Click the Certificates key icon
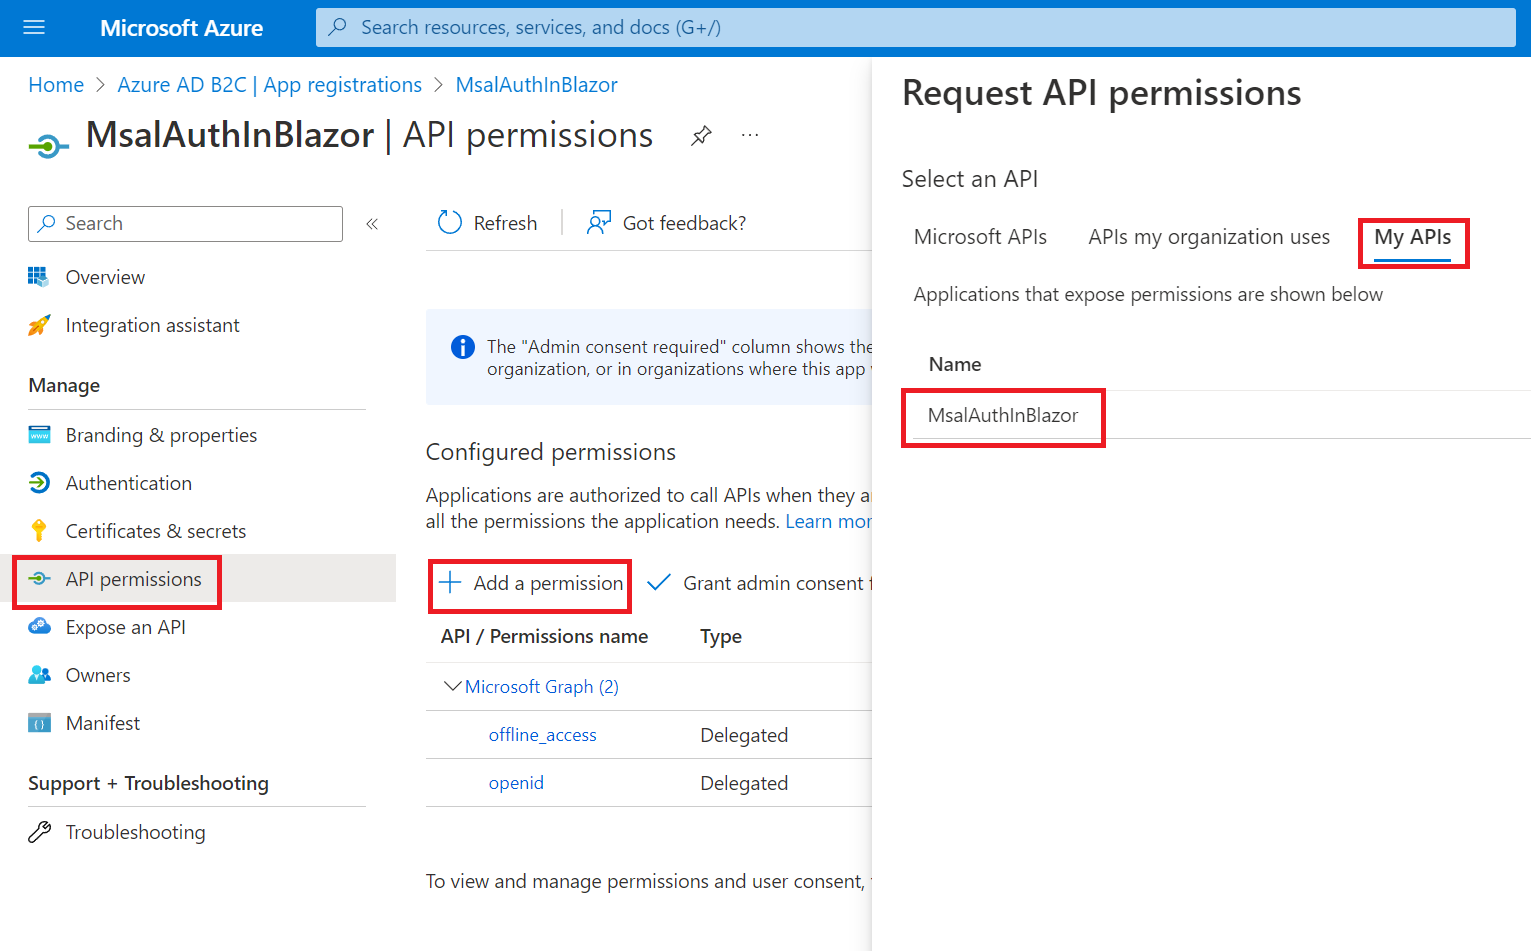 tap(39, 531)
